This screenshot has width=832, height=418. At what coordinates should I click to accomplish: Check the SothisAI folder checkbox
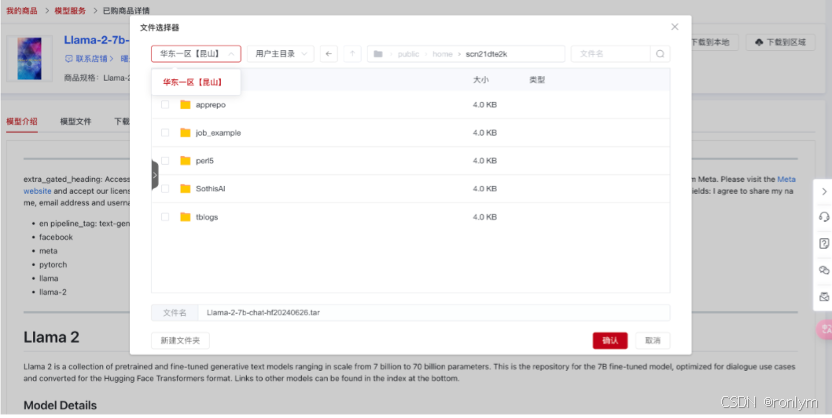(165, 188)
